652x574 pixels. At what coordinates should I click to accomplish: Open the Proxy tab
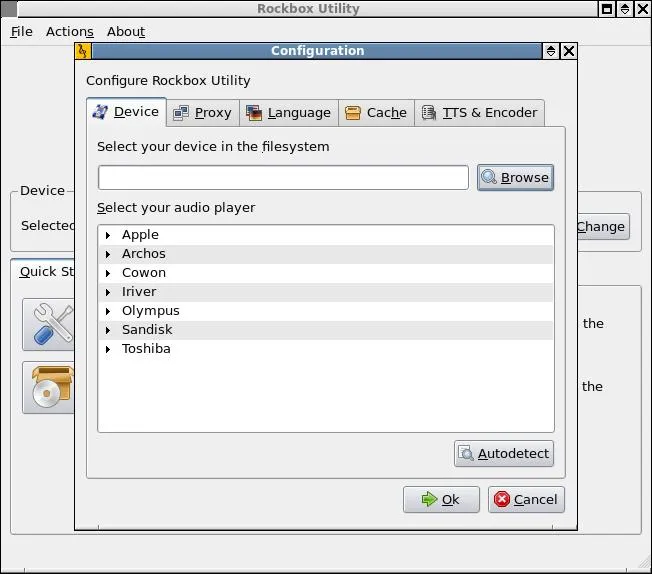pyautogui.click(x=203, y=113)
